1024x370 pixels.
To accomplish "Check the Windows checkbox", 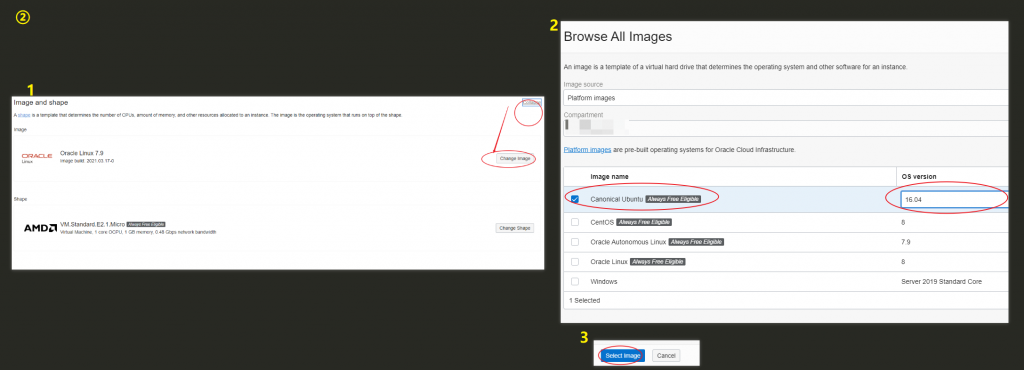I will 575,281.
